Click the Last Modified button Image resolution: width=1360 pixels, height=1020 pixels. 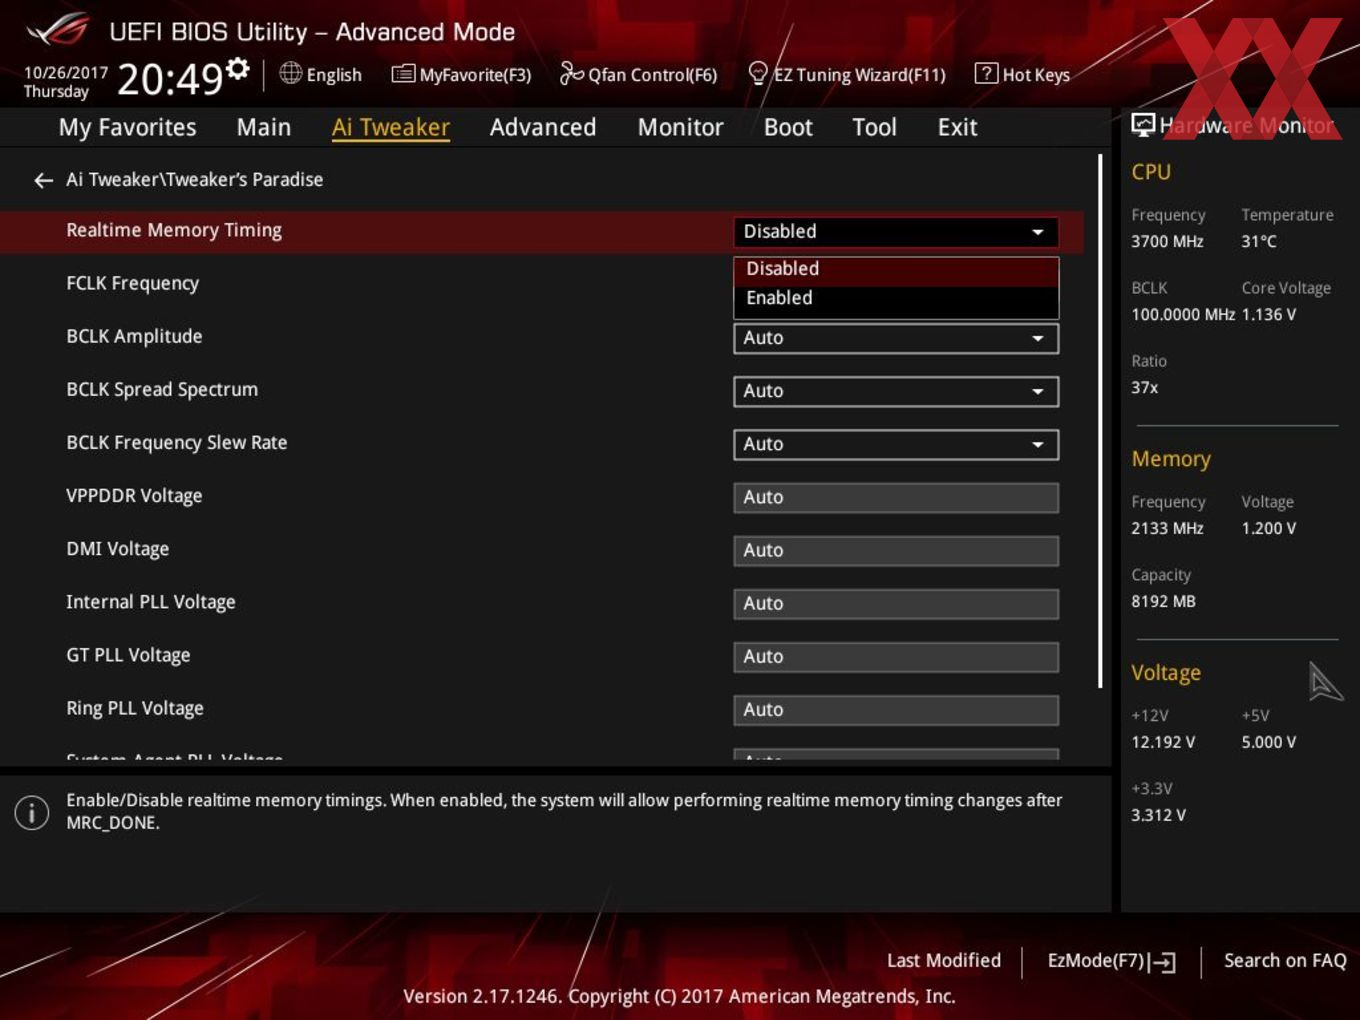click(944, 960)
